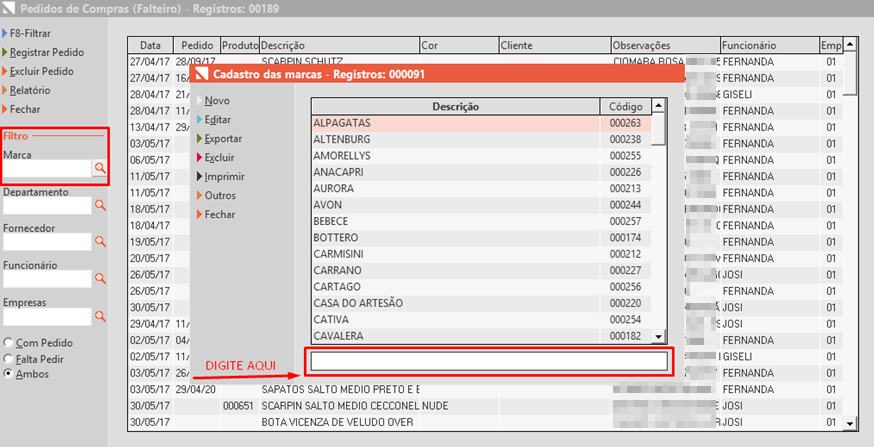Select the ALPAGATAS brand row
Screen dimensions: 874x447
[x=481, y=123]
